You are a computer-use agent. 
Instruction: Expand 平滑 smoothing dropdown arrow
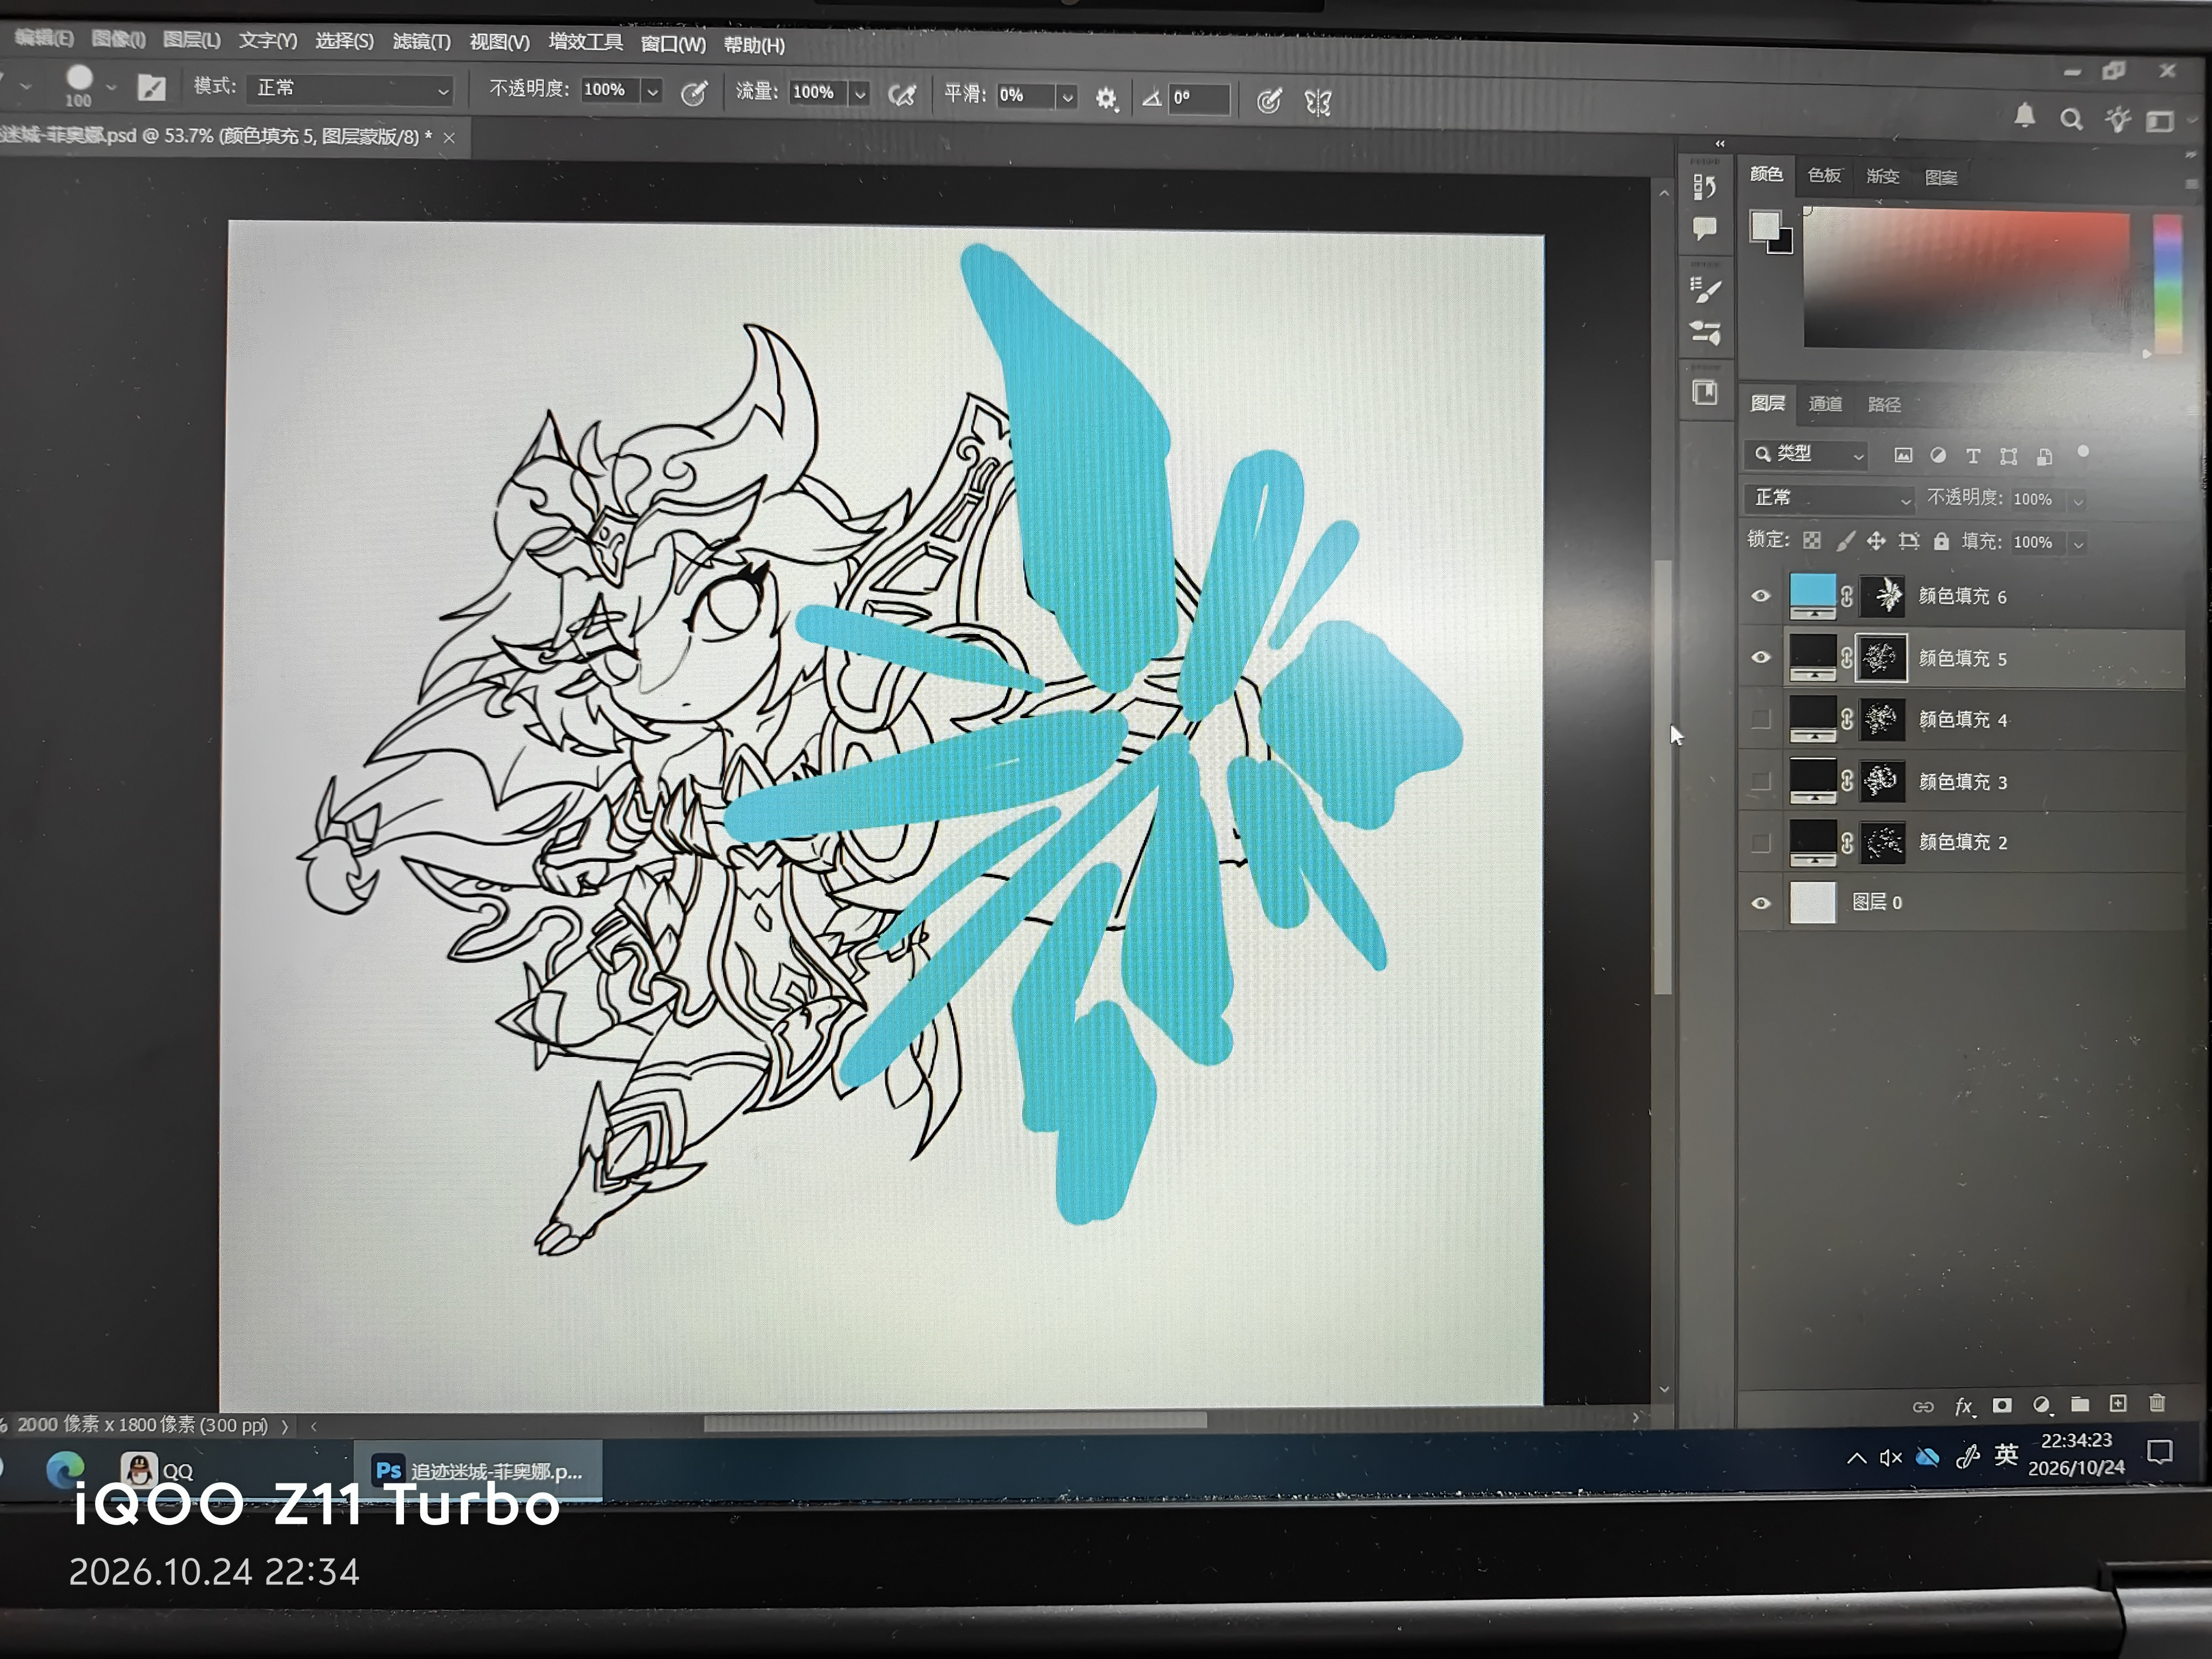tap(1067, 97)
